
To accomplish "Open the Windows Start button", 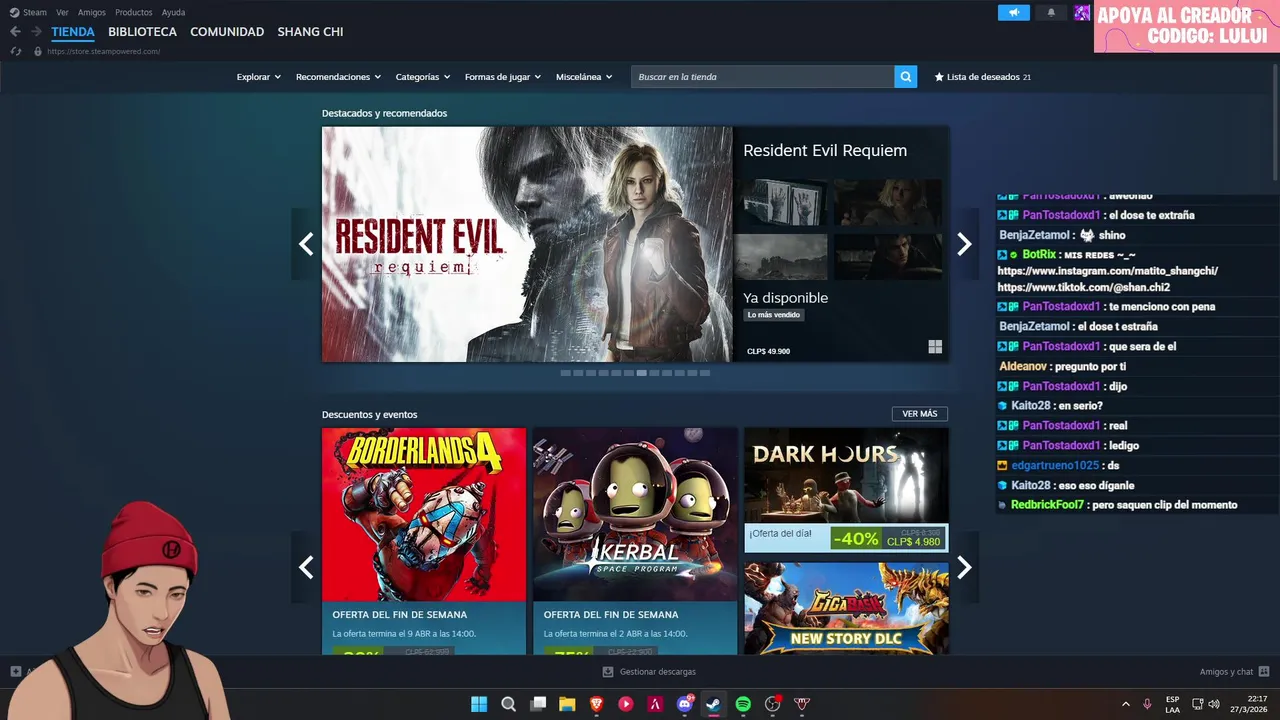I will [x=479, y=704].
